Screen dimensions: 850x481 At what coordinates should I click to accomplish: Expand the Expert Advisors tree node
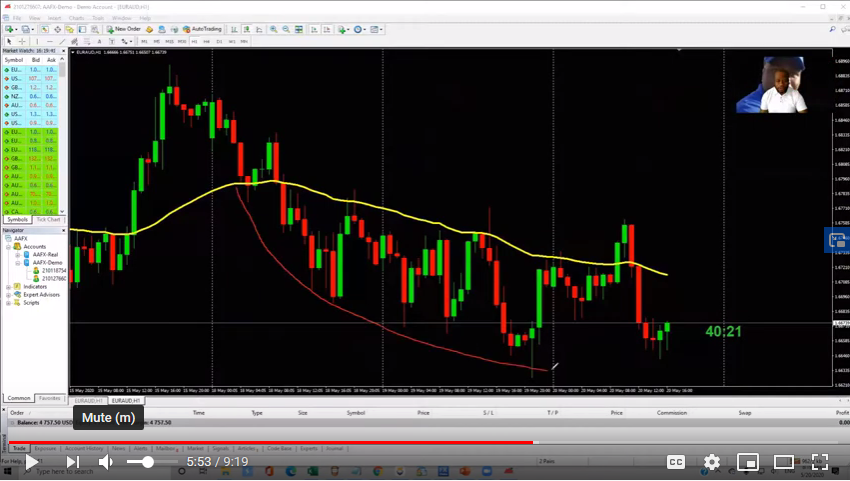click(9, 295)
